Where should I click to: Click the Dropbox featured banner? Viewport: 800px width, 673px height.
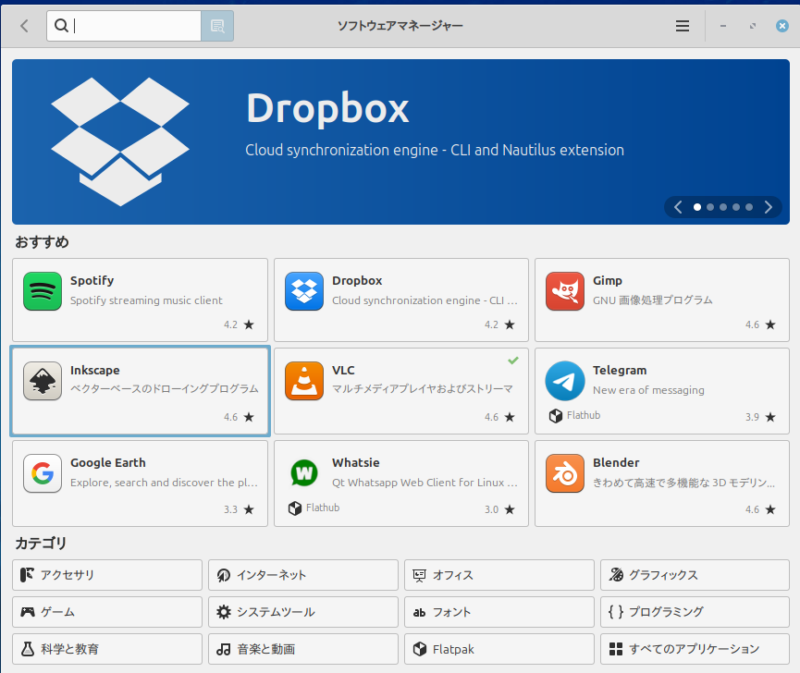coord(400,140)
